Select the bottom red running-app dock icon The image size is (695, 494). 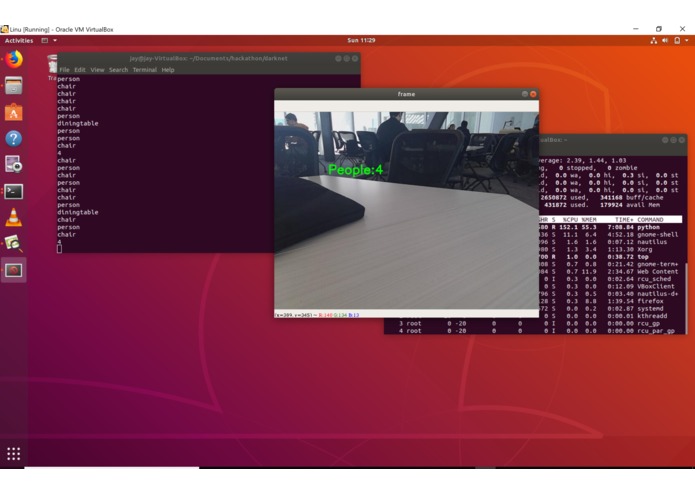tap(14, 270)
